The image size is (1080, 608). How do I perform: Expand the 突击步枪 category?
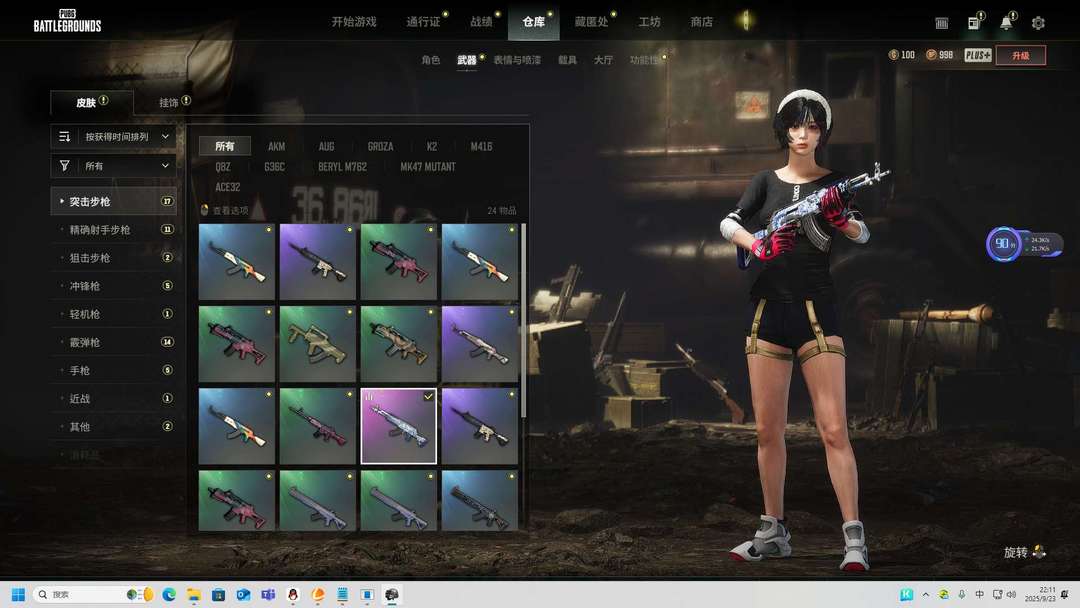point(114,201)
